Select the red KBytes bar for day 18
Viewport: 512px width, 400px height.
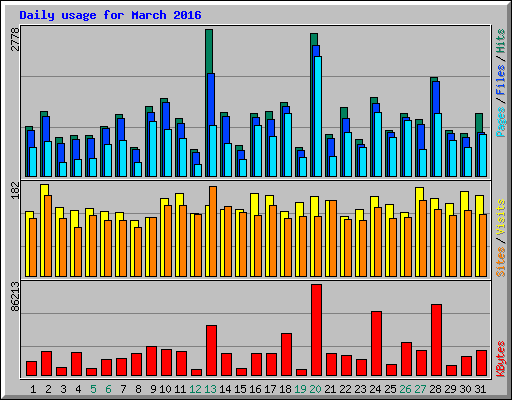click(286, 355)
